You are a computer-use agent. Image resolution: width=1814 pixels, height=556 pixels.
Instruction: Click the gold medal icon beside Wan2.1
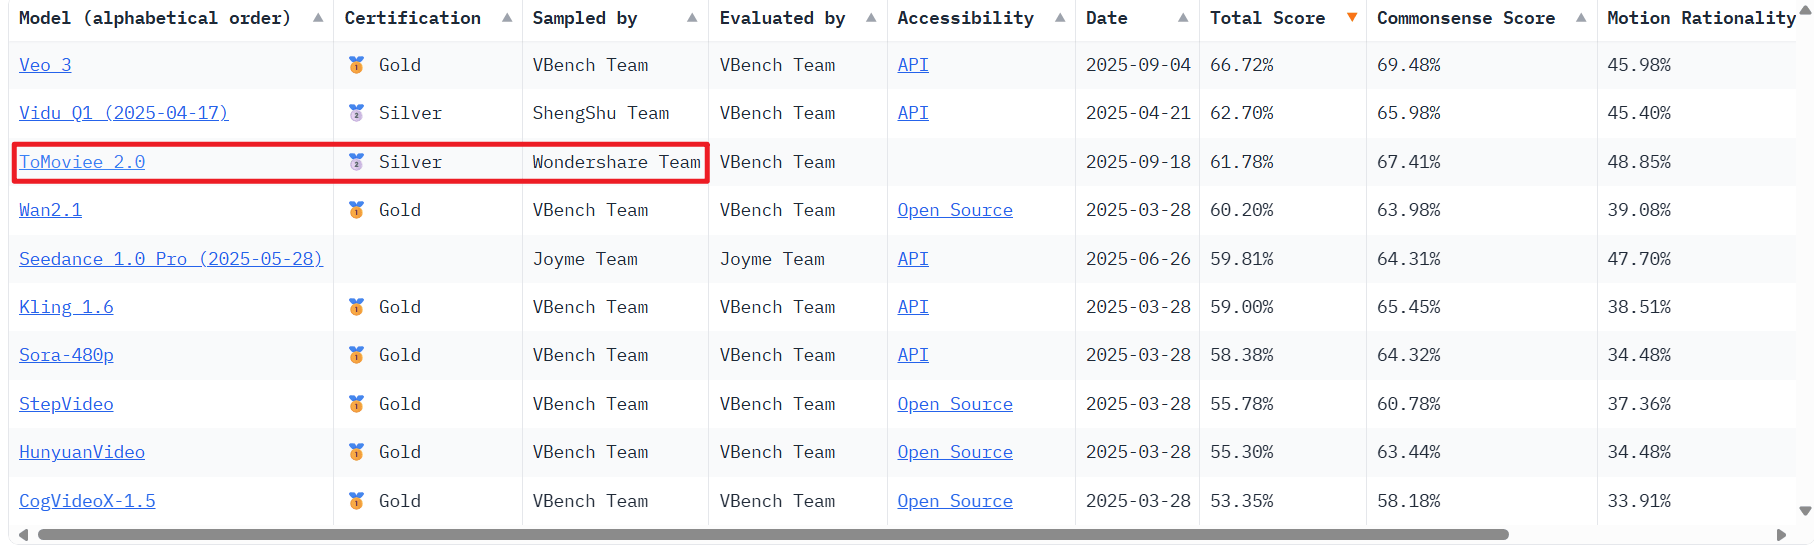tap(356, 210)
